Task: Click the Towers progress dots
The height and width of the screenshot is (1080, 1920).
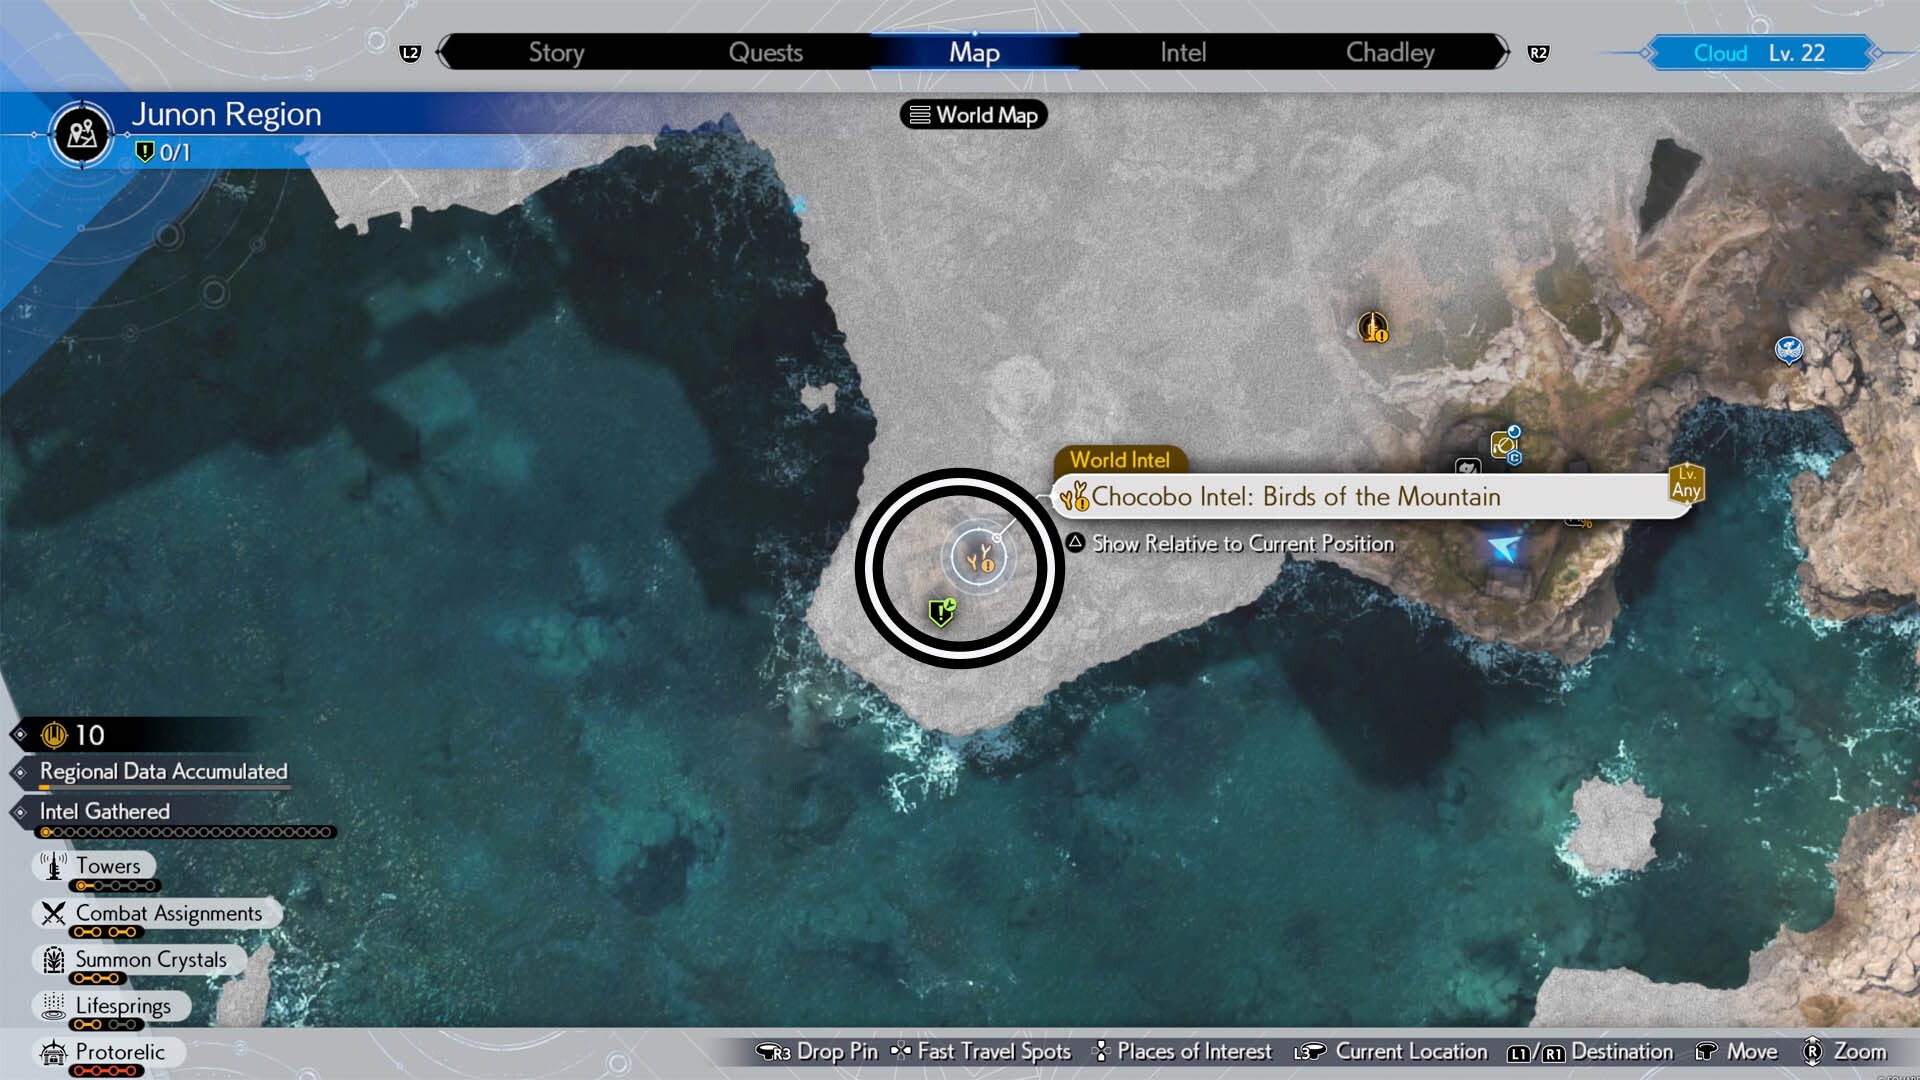Action: [116, 886]
